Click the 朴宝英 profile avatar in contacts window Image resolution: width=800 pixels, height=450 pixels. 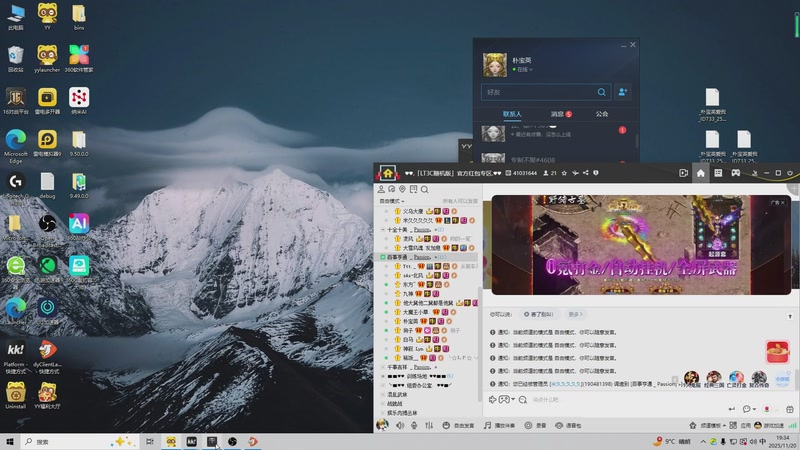495,65
